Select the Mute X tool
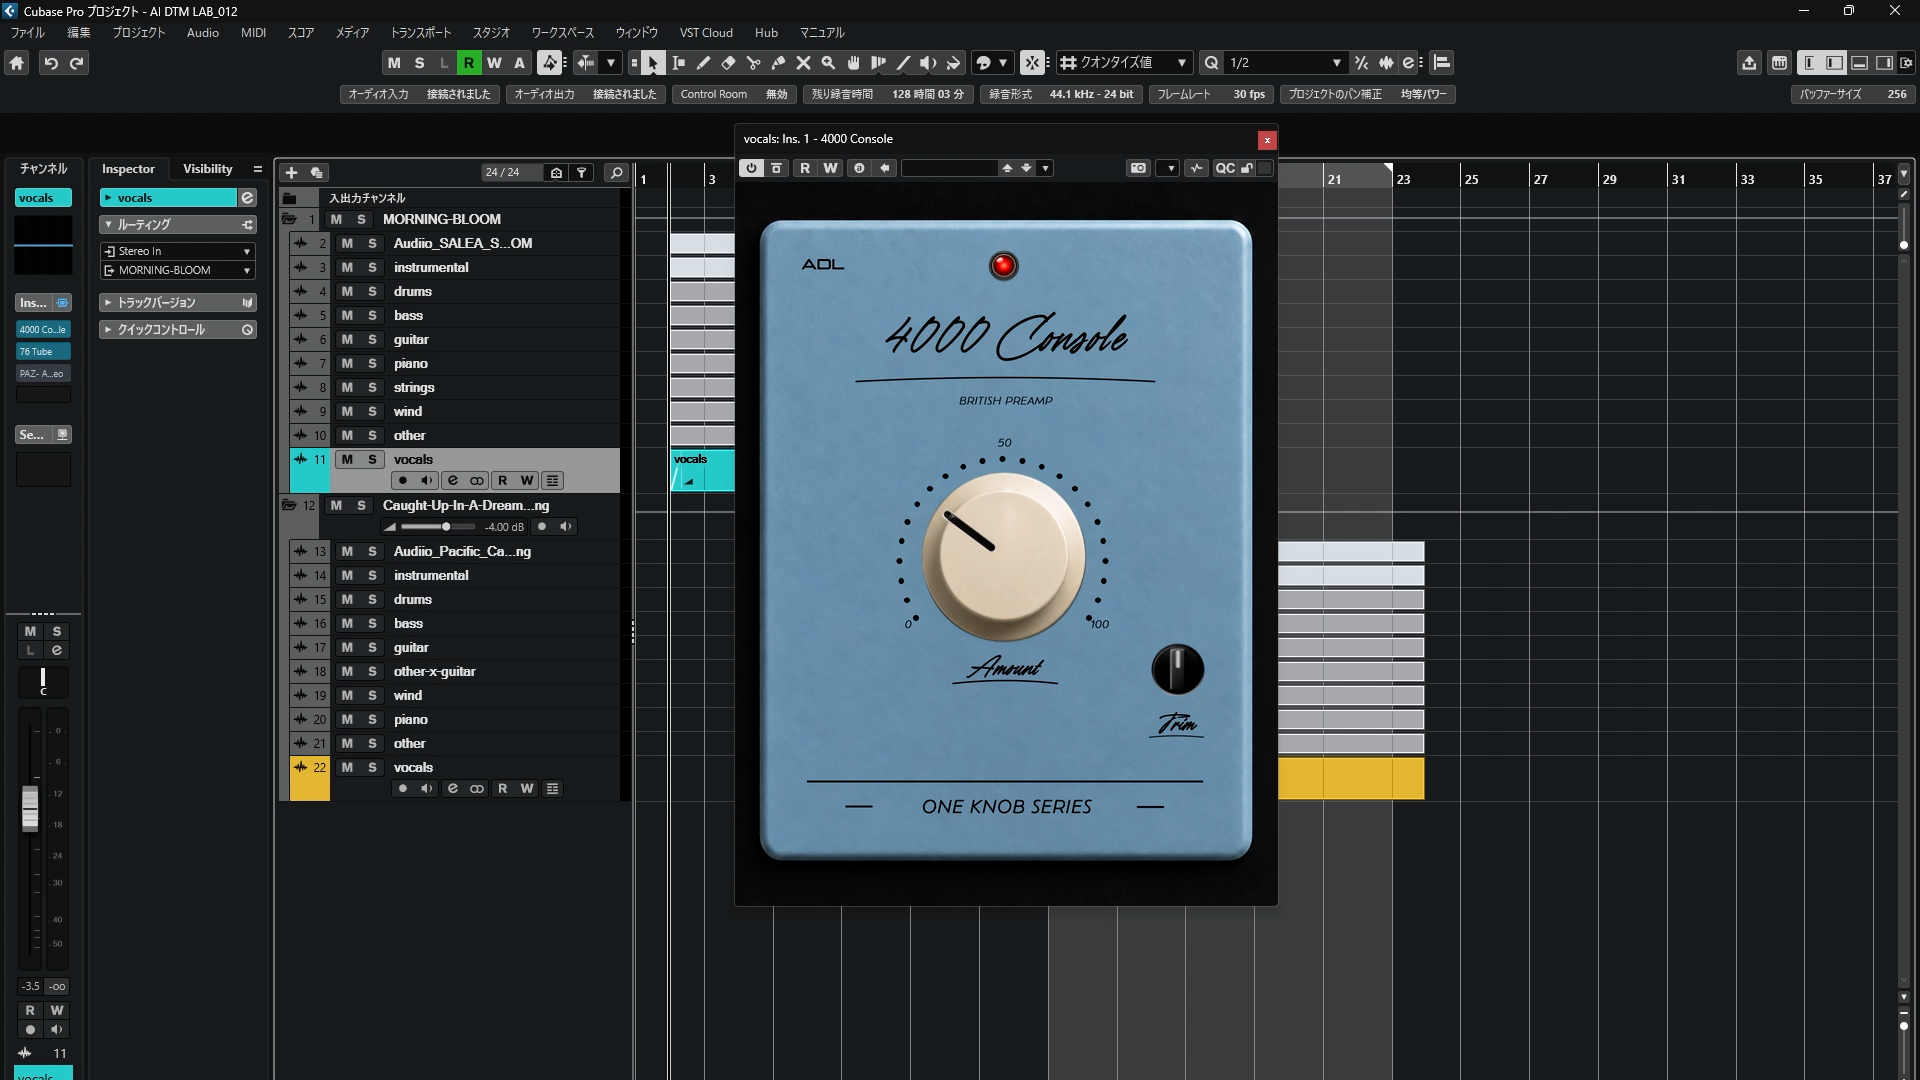Viewport: 1920px width, 1080px height. (x=803, y=63)
